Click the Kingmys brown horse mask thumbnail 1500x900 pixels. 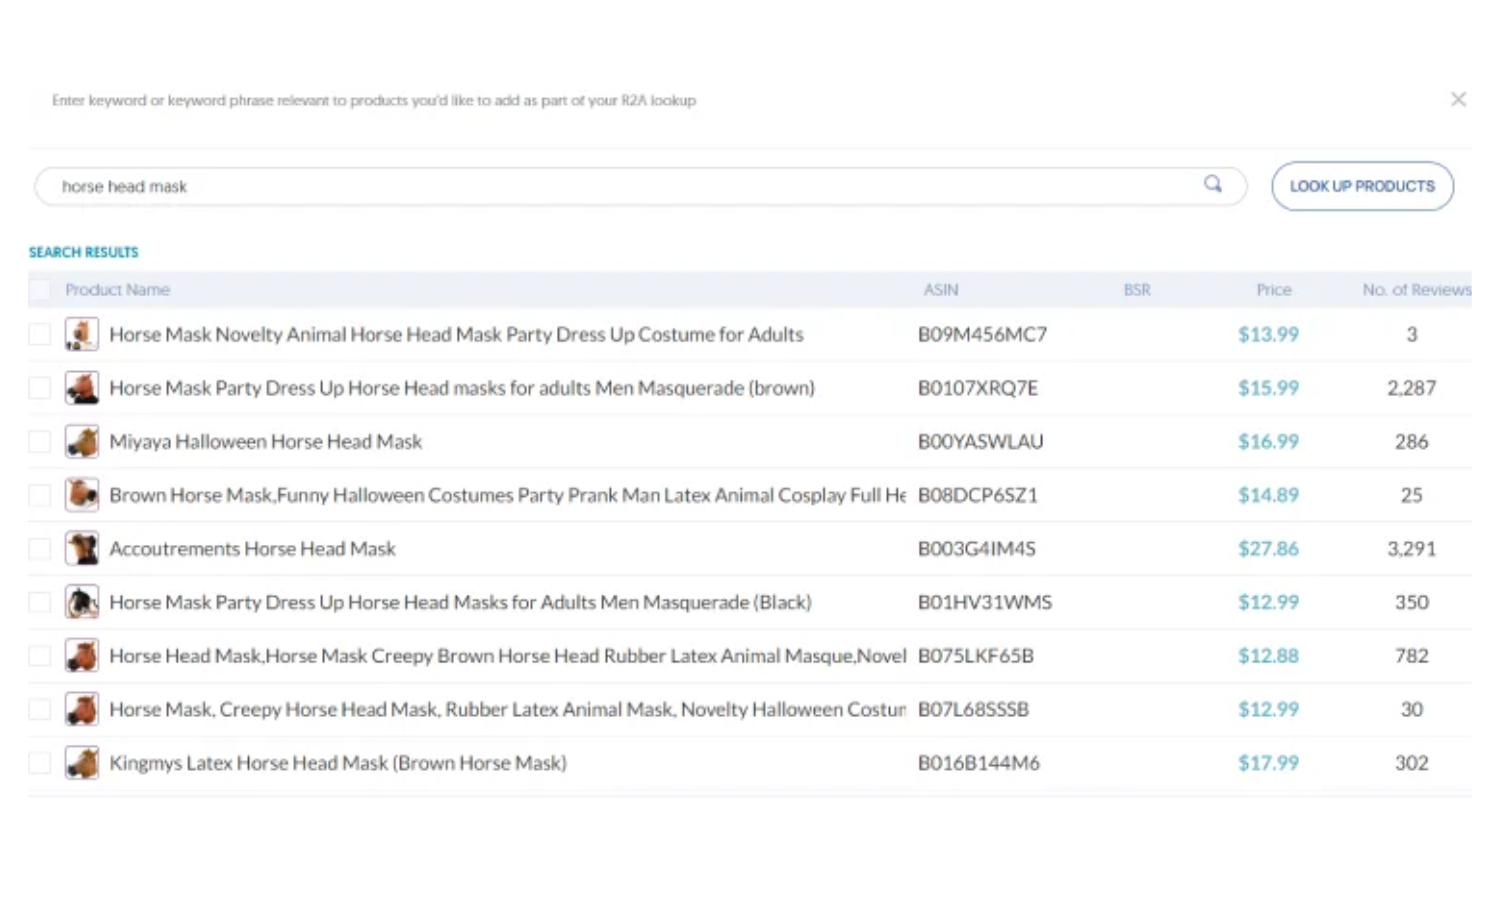coord(82,762)
